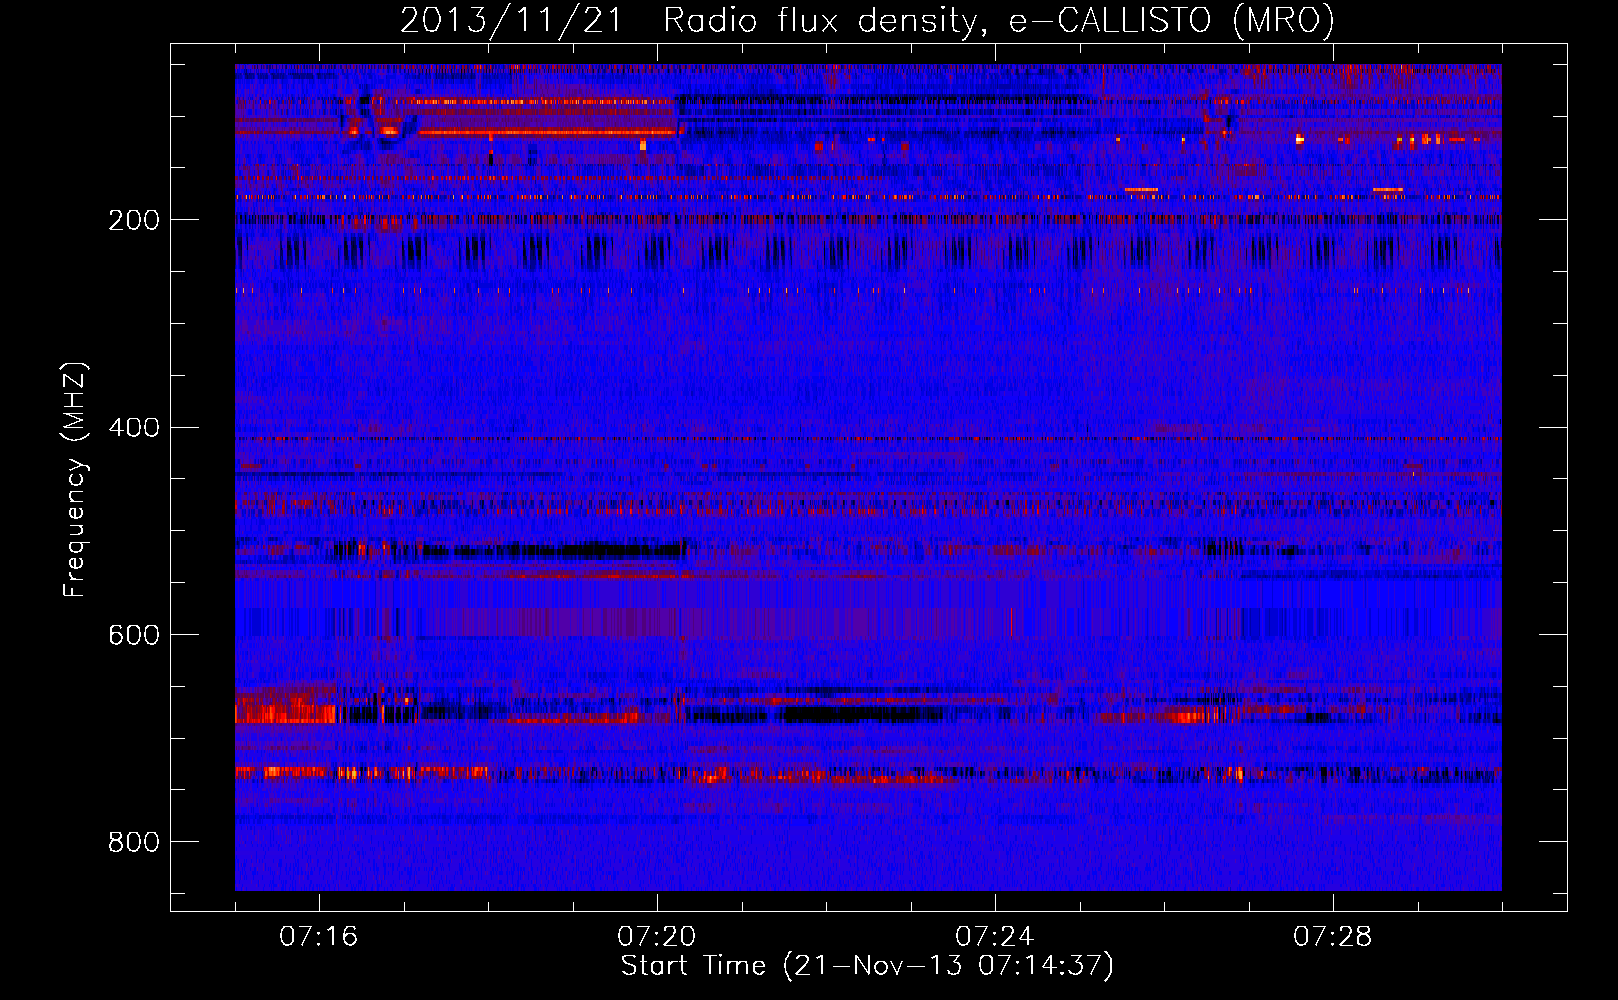Click the 200 frequency tick label
The image size is (1618, 1000).
click(134, 220)
